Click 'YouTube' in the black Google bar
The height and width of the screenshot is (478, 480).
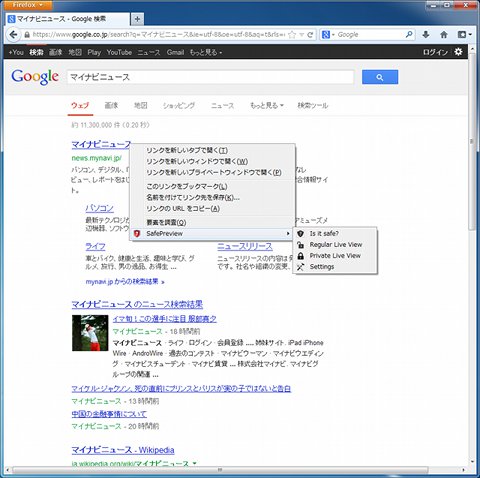click(x=119, y=52)
